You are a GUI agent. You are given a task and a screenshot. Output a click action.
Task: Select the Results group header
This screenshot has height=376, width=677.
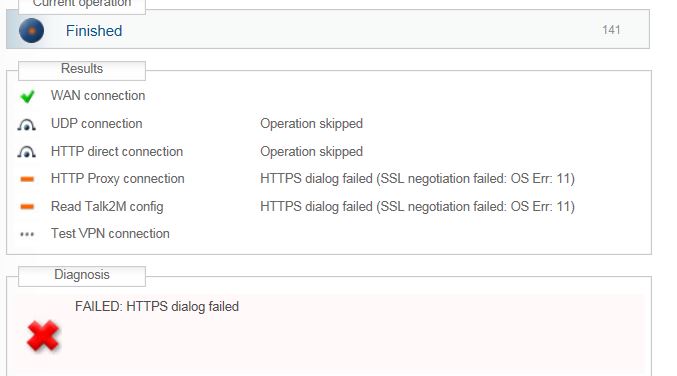(82, 69)
